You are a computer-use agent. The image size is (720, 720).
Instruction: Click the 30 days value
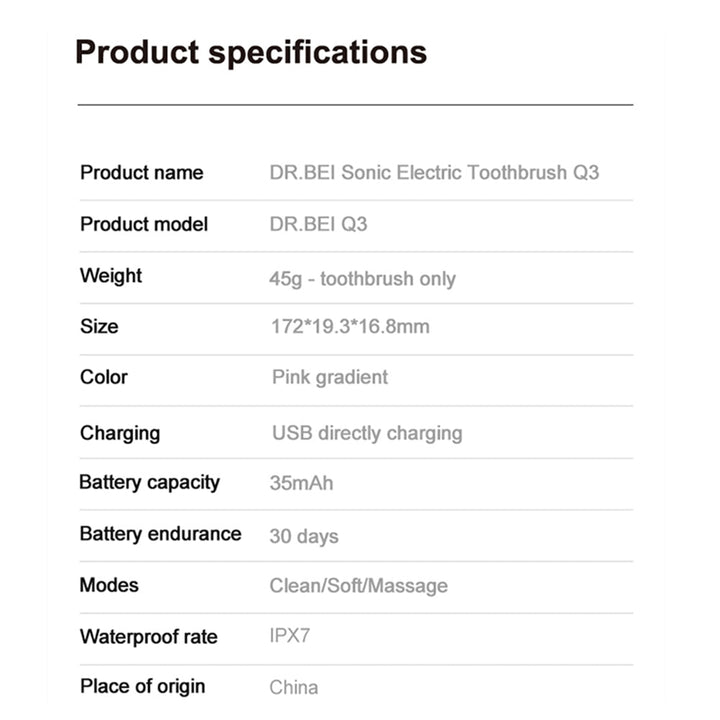pos(304,536)
